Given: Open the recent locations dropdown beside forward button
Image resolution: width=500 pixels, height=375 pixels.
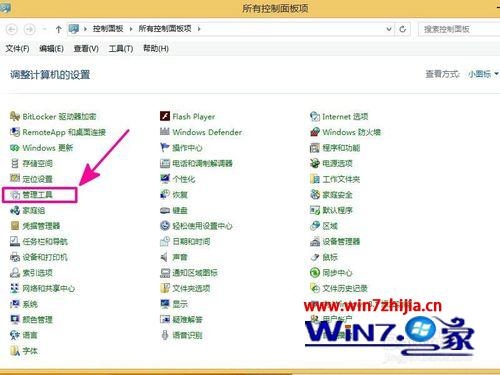Looking at the screenshot, I should tap(44, 29).
